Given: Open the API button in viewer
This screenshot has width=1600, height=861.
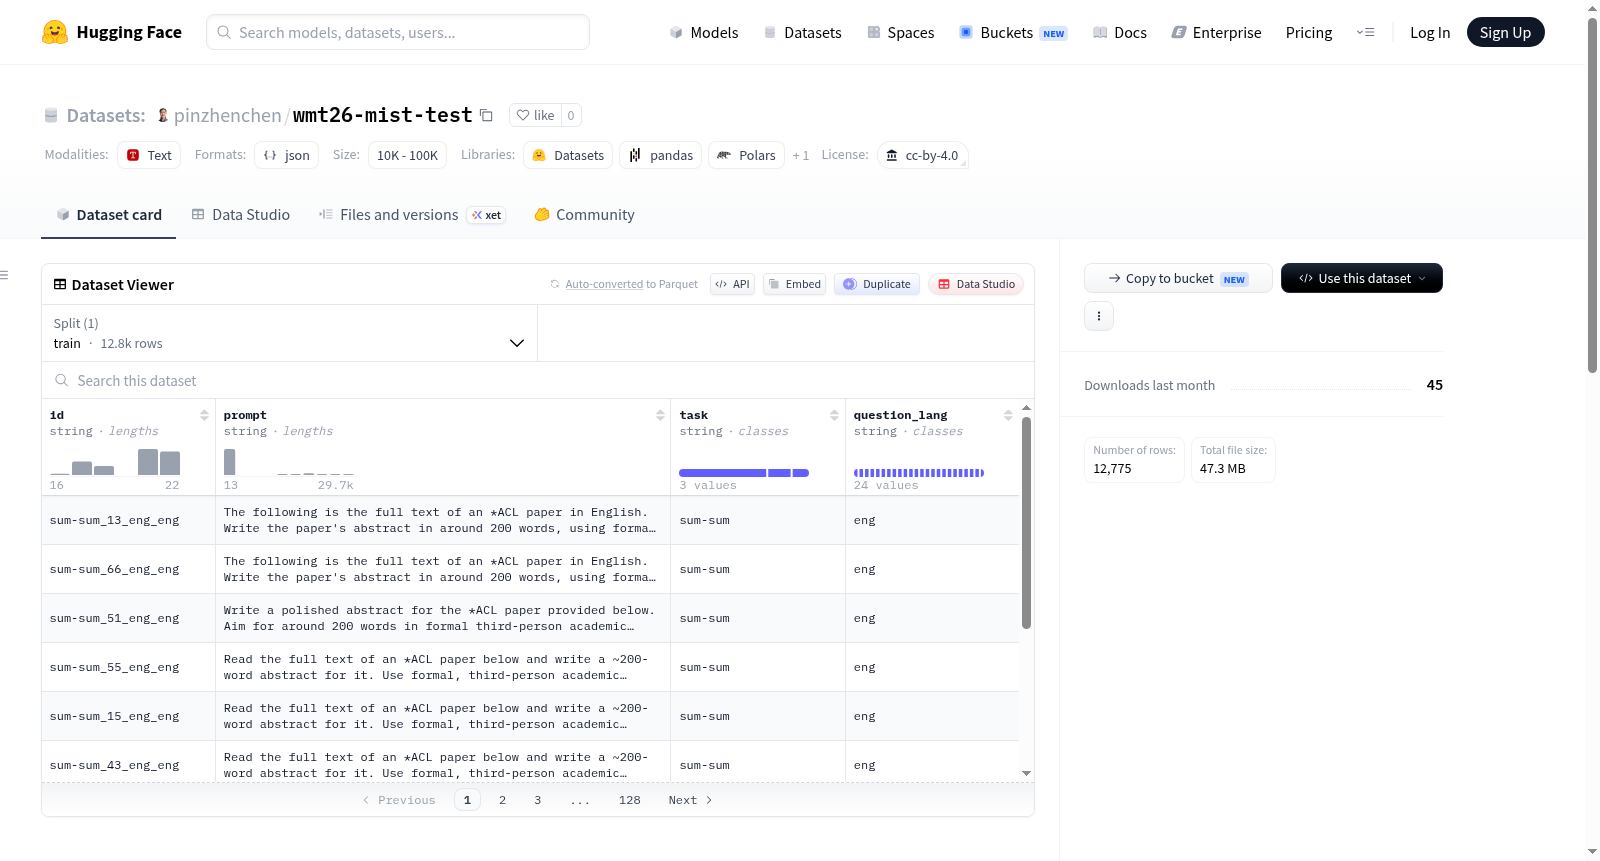Looking at the screenshot, I should pos(732,284).
